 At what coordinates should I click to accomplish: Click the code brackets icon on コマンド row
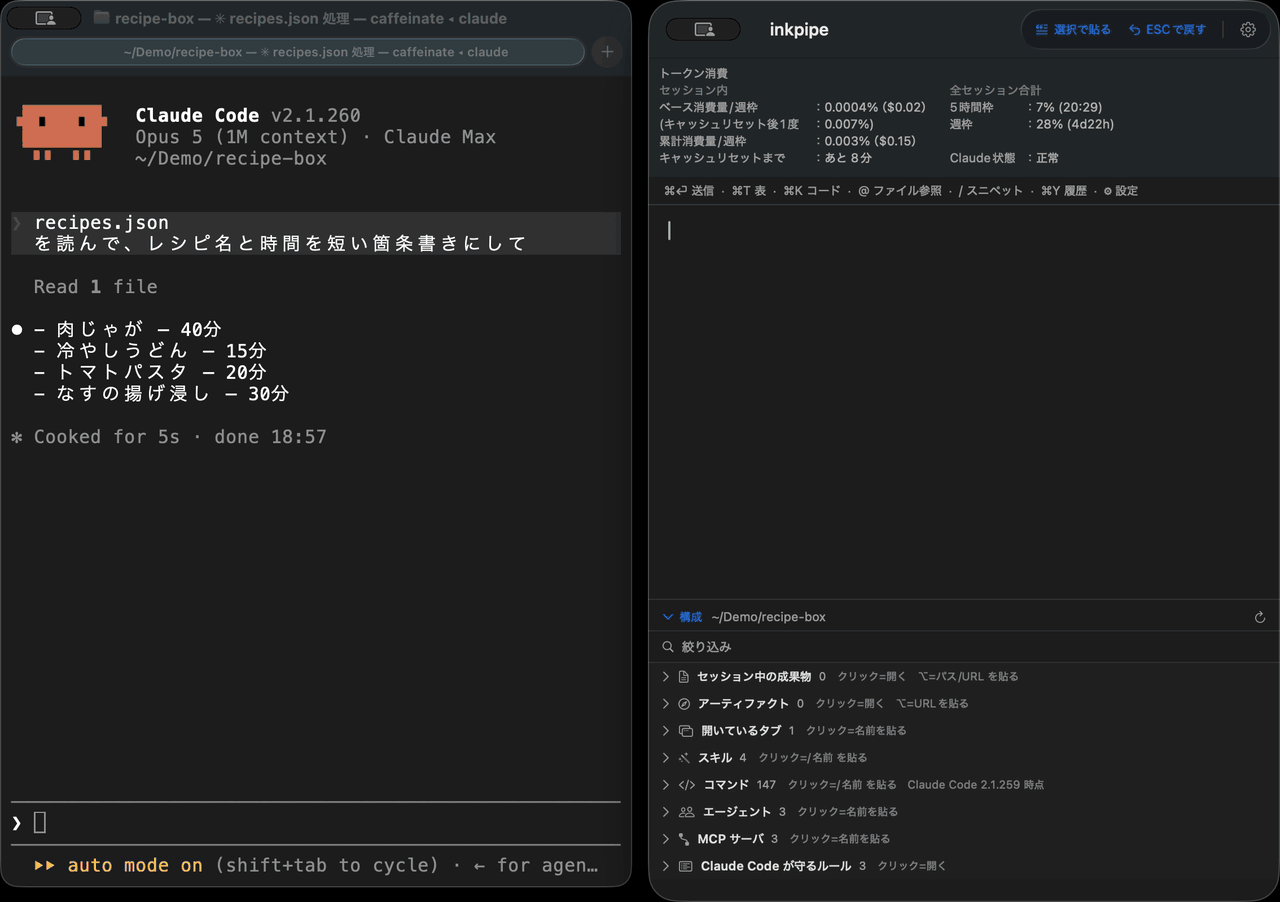(x=687, y=785)
